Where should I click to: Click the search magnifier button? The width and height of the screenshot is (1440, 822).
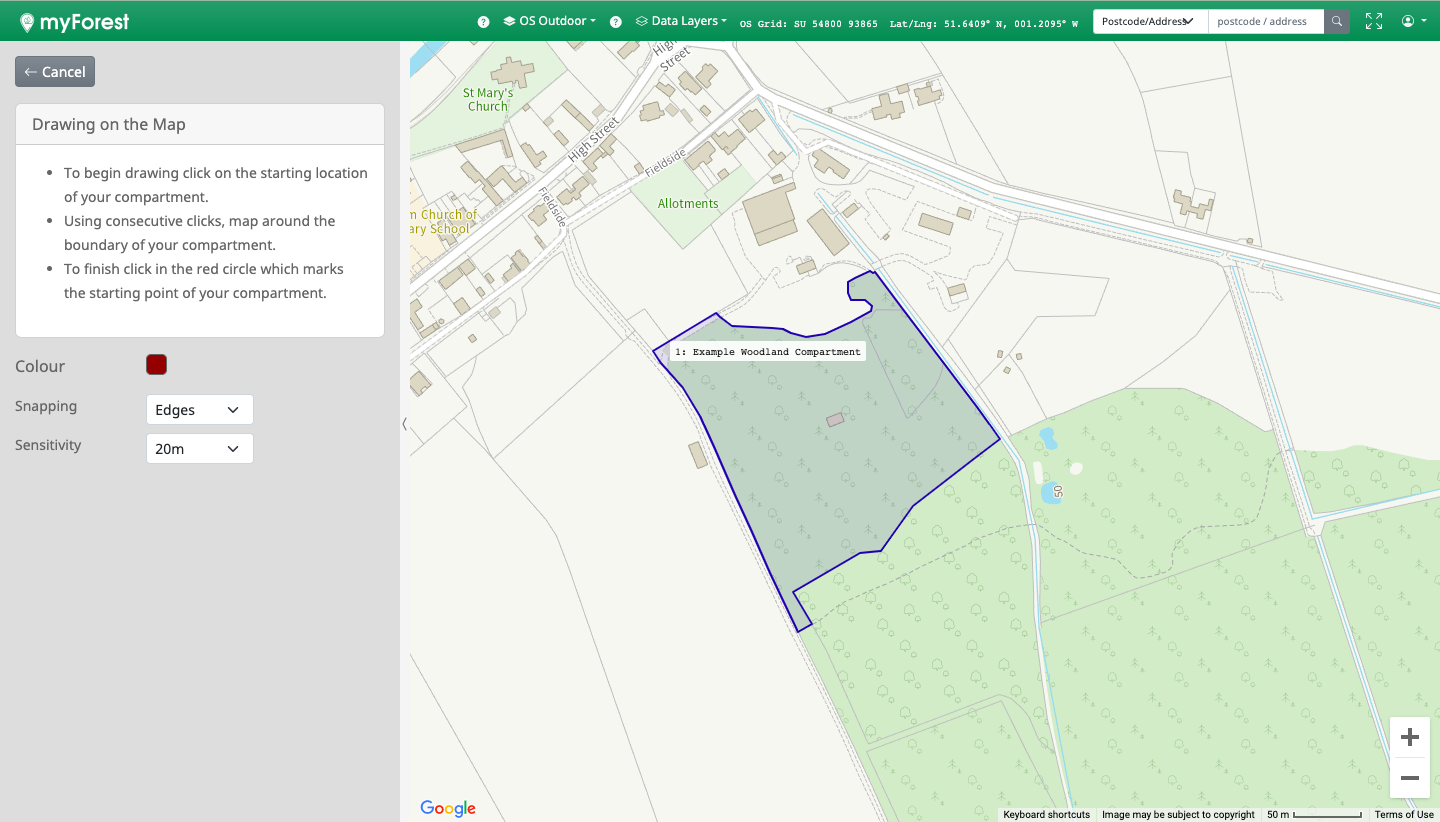[x=1337, y=21]
